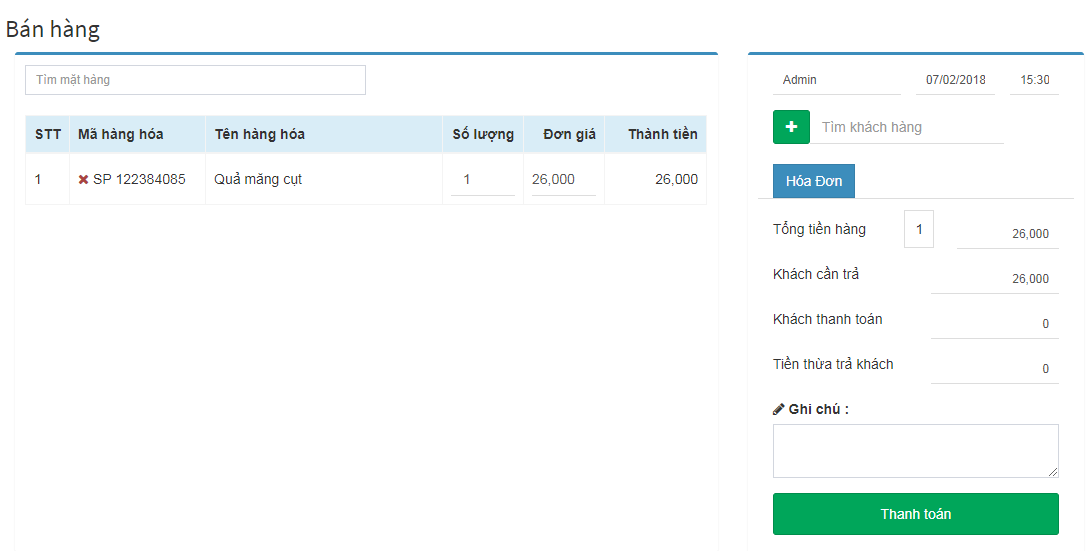Click the Khách thanh toán amount field

pos(995,324)
